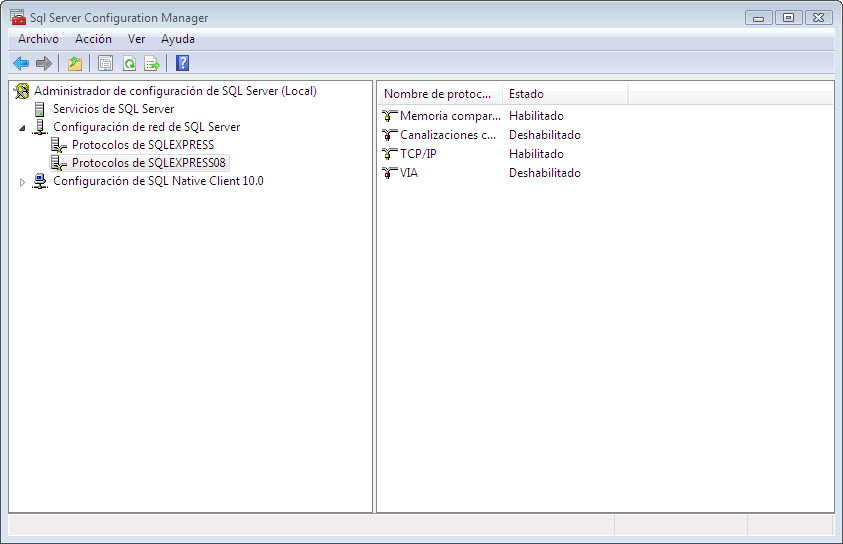Click the Memoria compartida protocol icon
The height and width of the screenshot is (544, 843).
(389, 116)
